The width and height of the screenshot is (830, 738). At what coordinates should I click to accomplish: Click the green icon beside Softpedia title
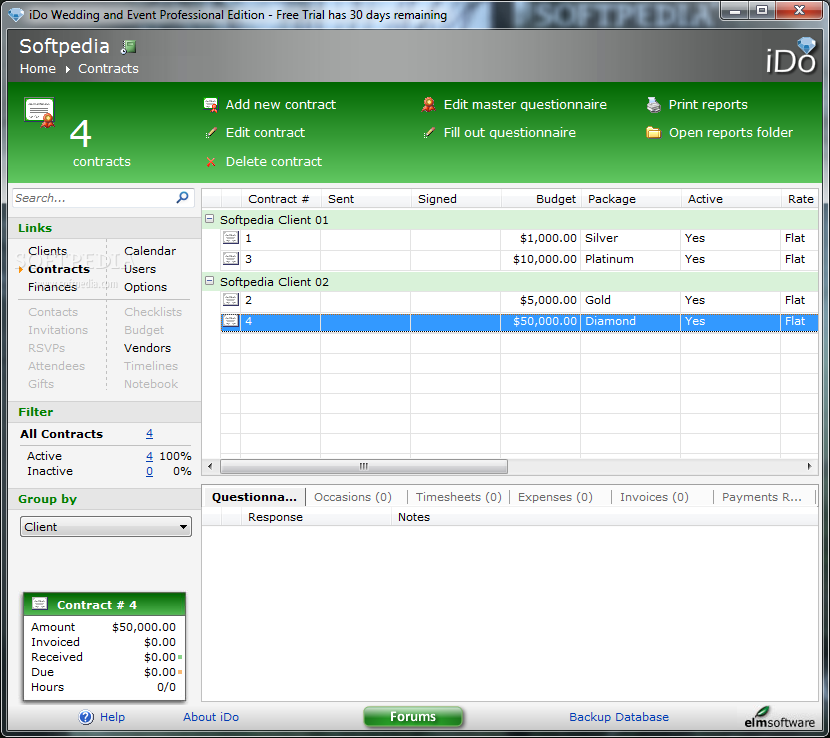tap(129, 47)
